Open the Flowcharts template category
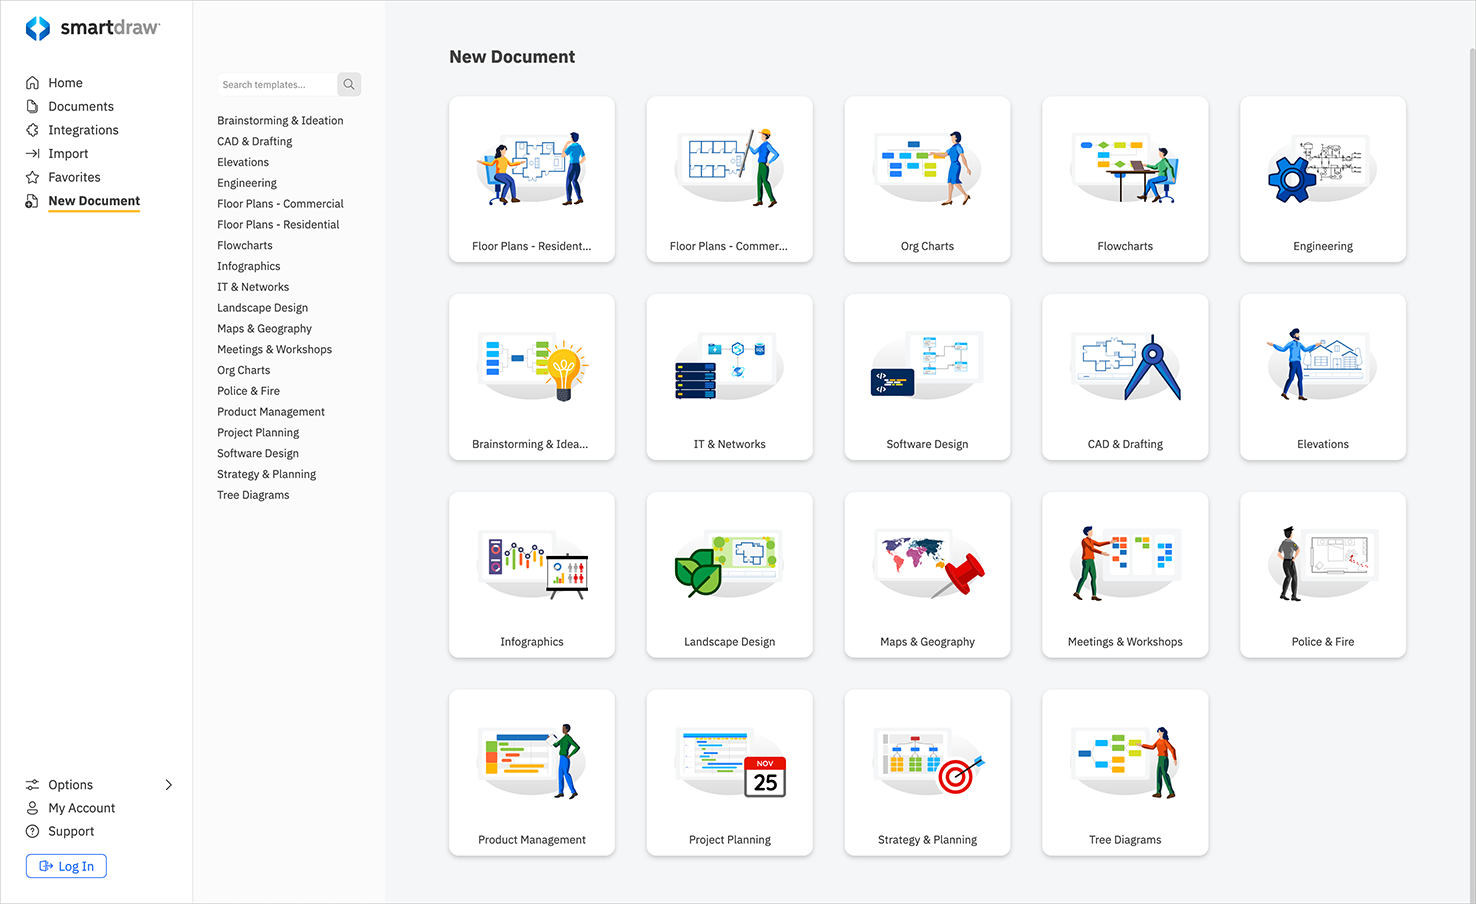The width and height of the screenshot is (1476, 904). click(x=245, y=245)
